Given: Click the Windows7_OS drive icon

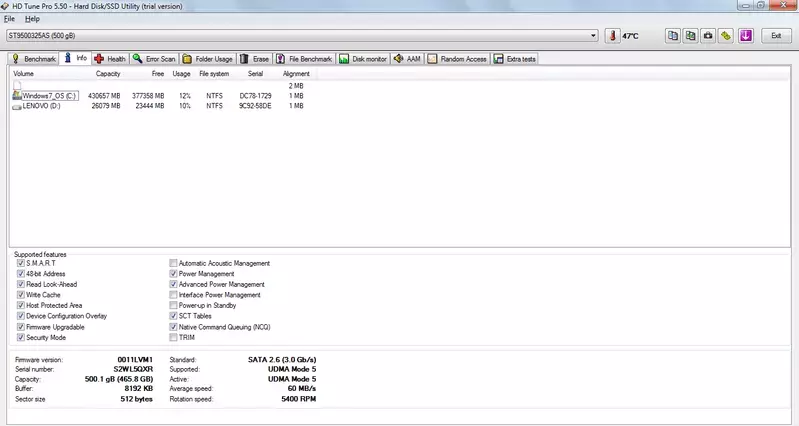Looking at the screenshot, I should pyautogui.click(x=17, y=95).
